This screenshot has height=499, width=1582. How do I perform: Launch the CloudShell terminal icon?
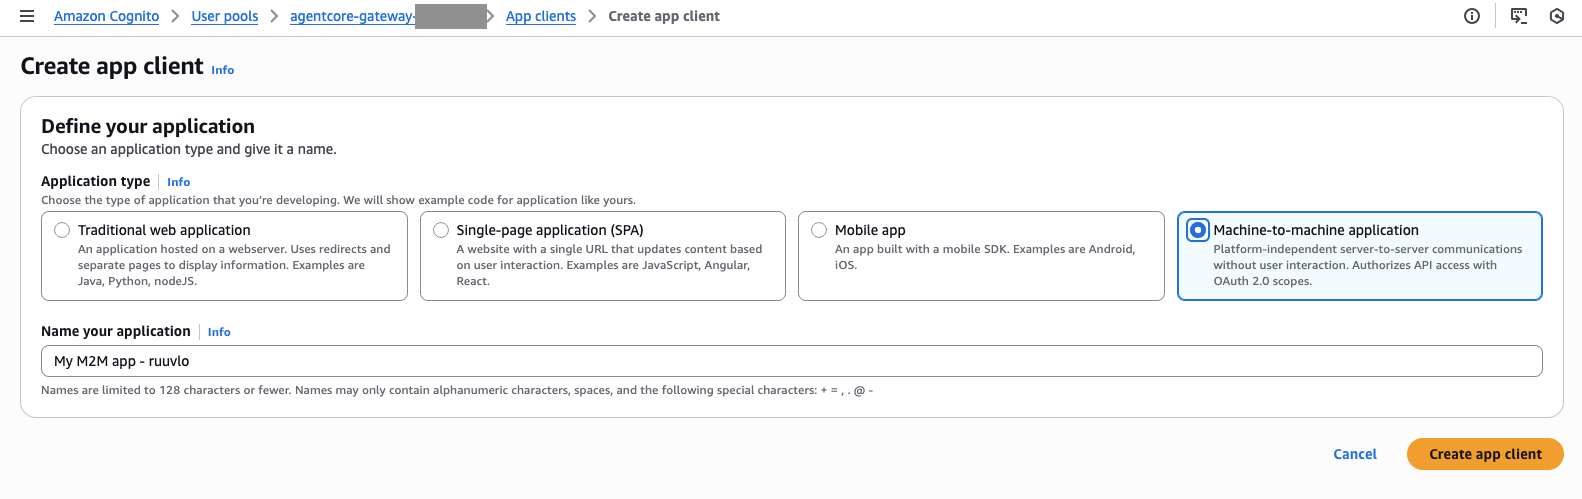pos(1519,16)
